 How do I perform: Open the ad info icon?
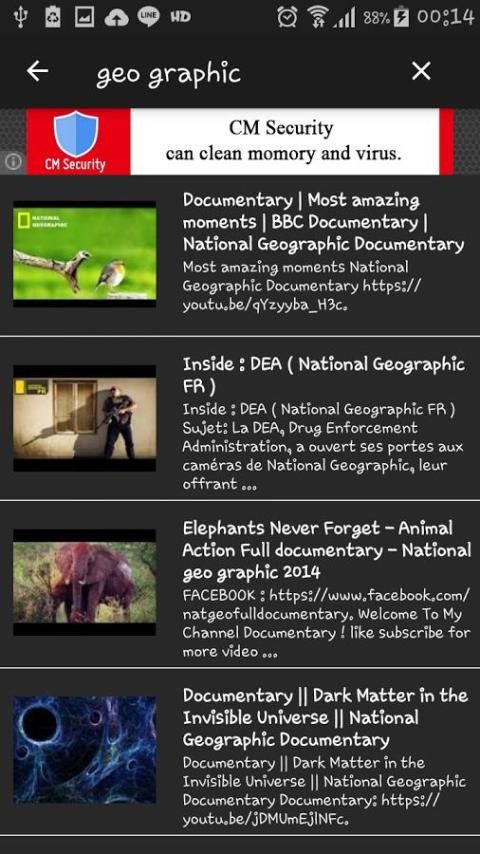[x=13, y=161]
